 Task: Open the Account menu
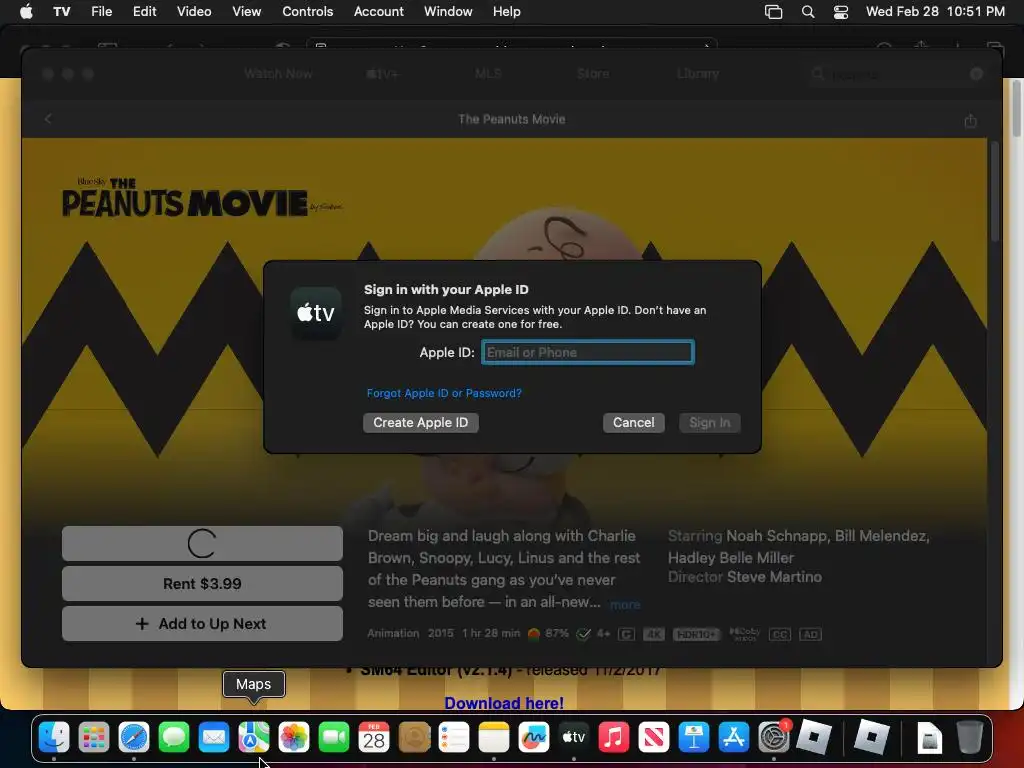[x=379, y=11]
